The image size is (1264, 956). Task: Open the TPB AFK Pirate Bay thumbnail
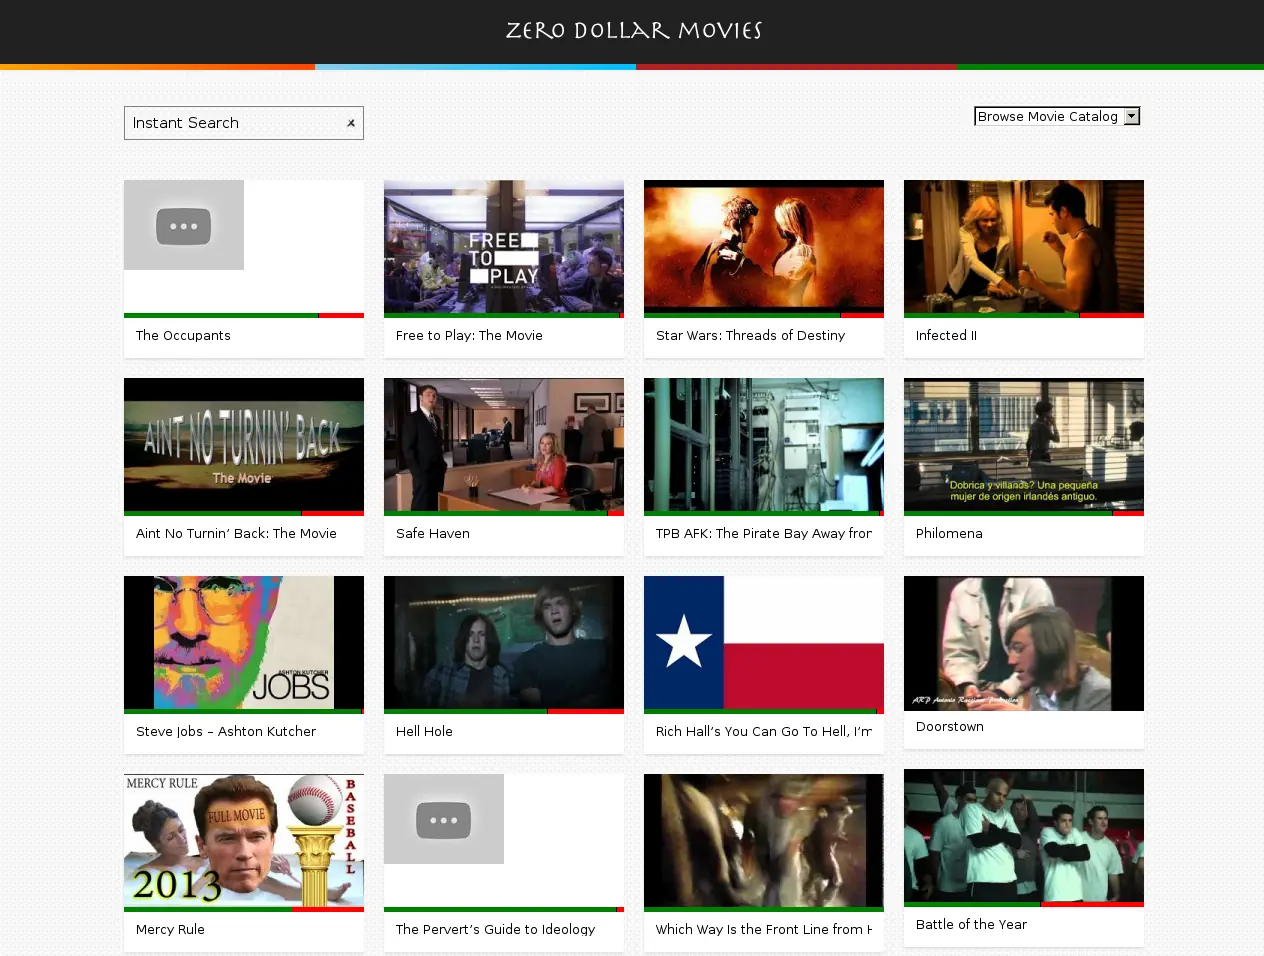pos(764,445)
